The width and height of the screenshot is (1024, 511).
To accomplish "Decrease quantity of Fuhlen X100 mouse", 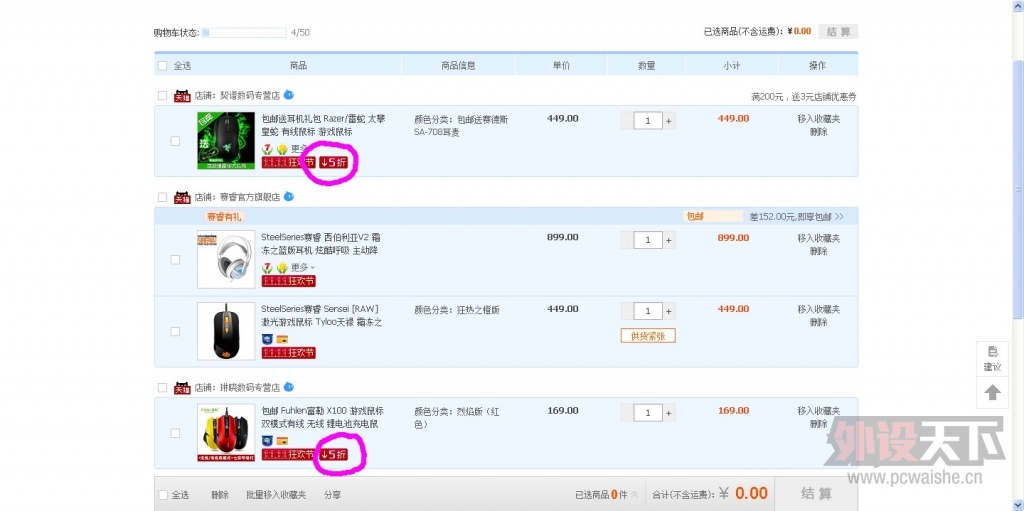I will pos(628,413).
